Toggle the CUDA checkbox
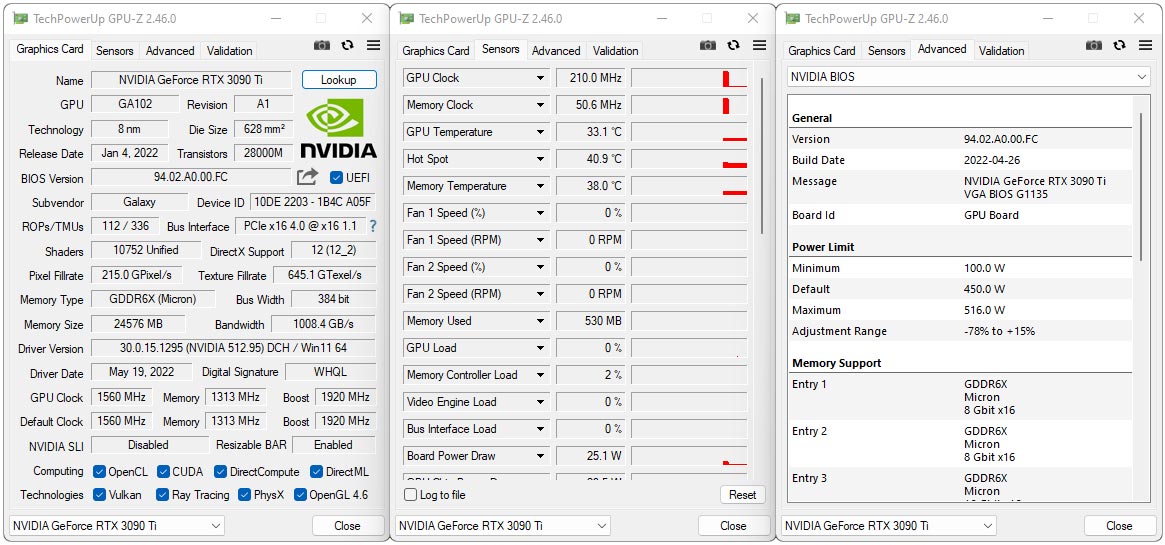The height and width of the screenshot is (545, 1165). pyautogui.click(x=163, y=471)
